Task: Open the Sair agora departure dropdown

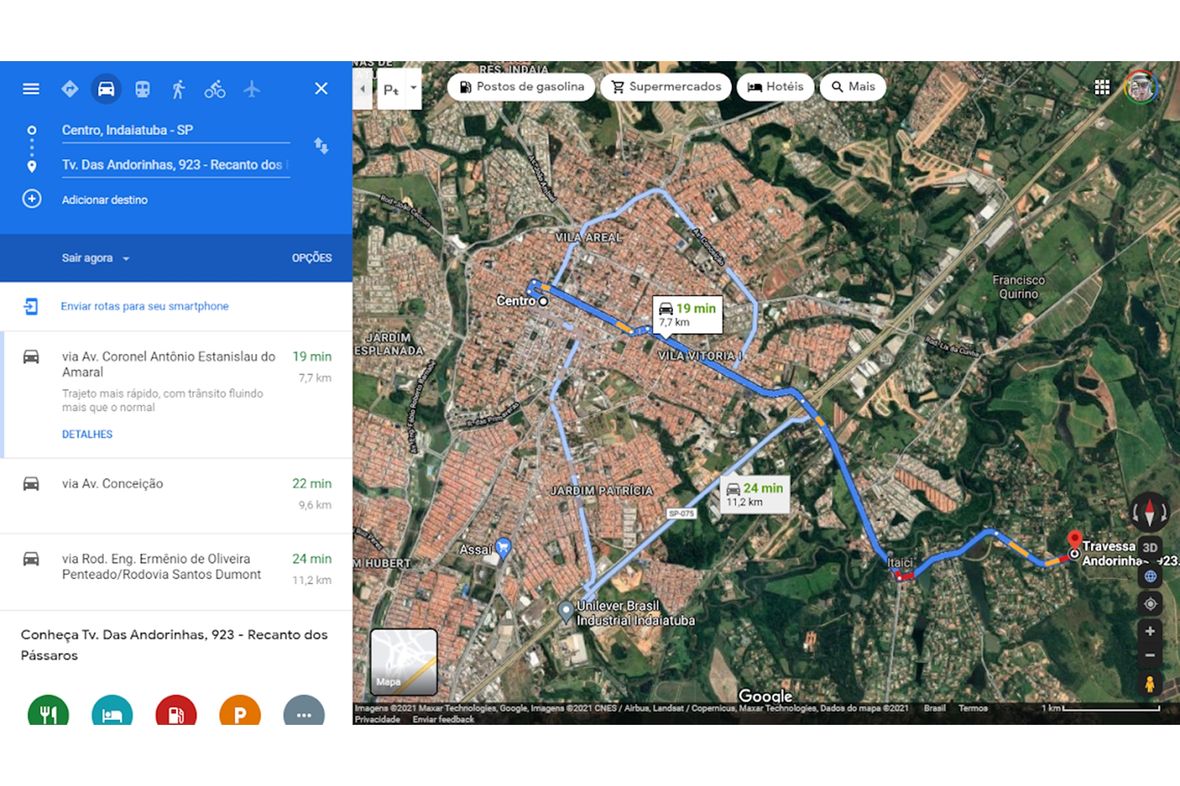Action: click(x=96, y=258)
